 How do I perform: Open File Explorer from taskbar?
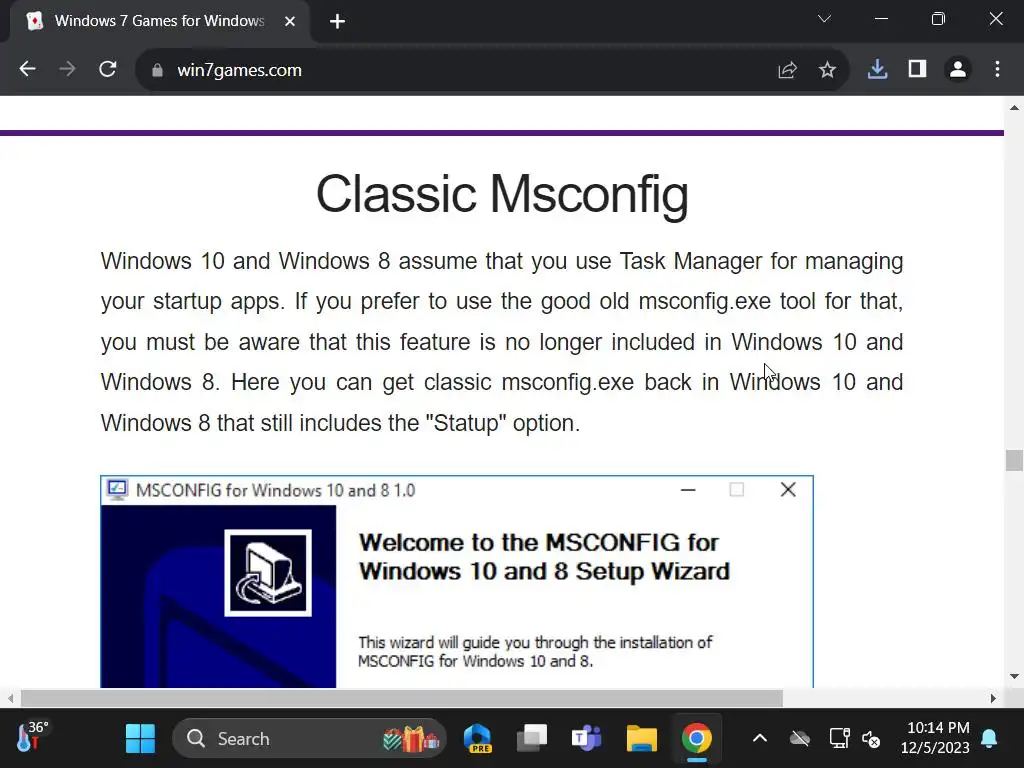(641, 739)
